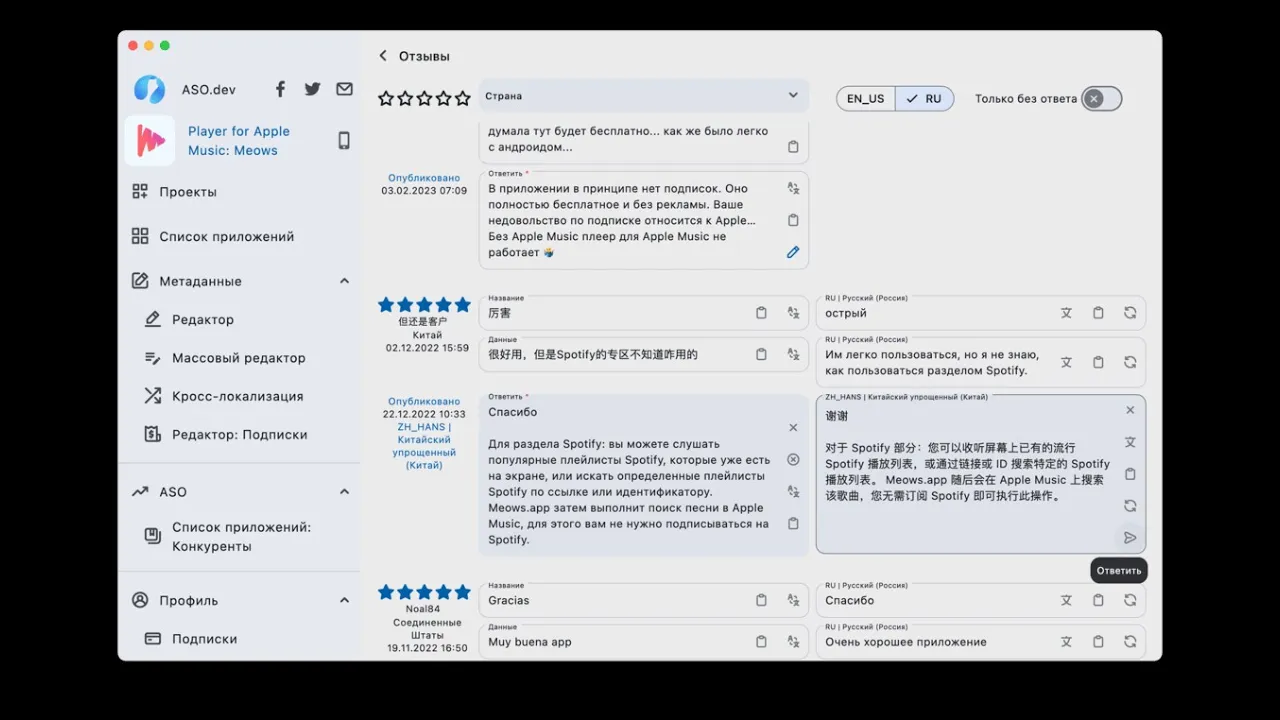Open the Facebook link icon
The image size is (1280, 720).
(x=280, y=89)
